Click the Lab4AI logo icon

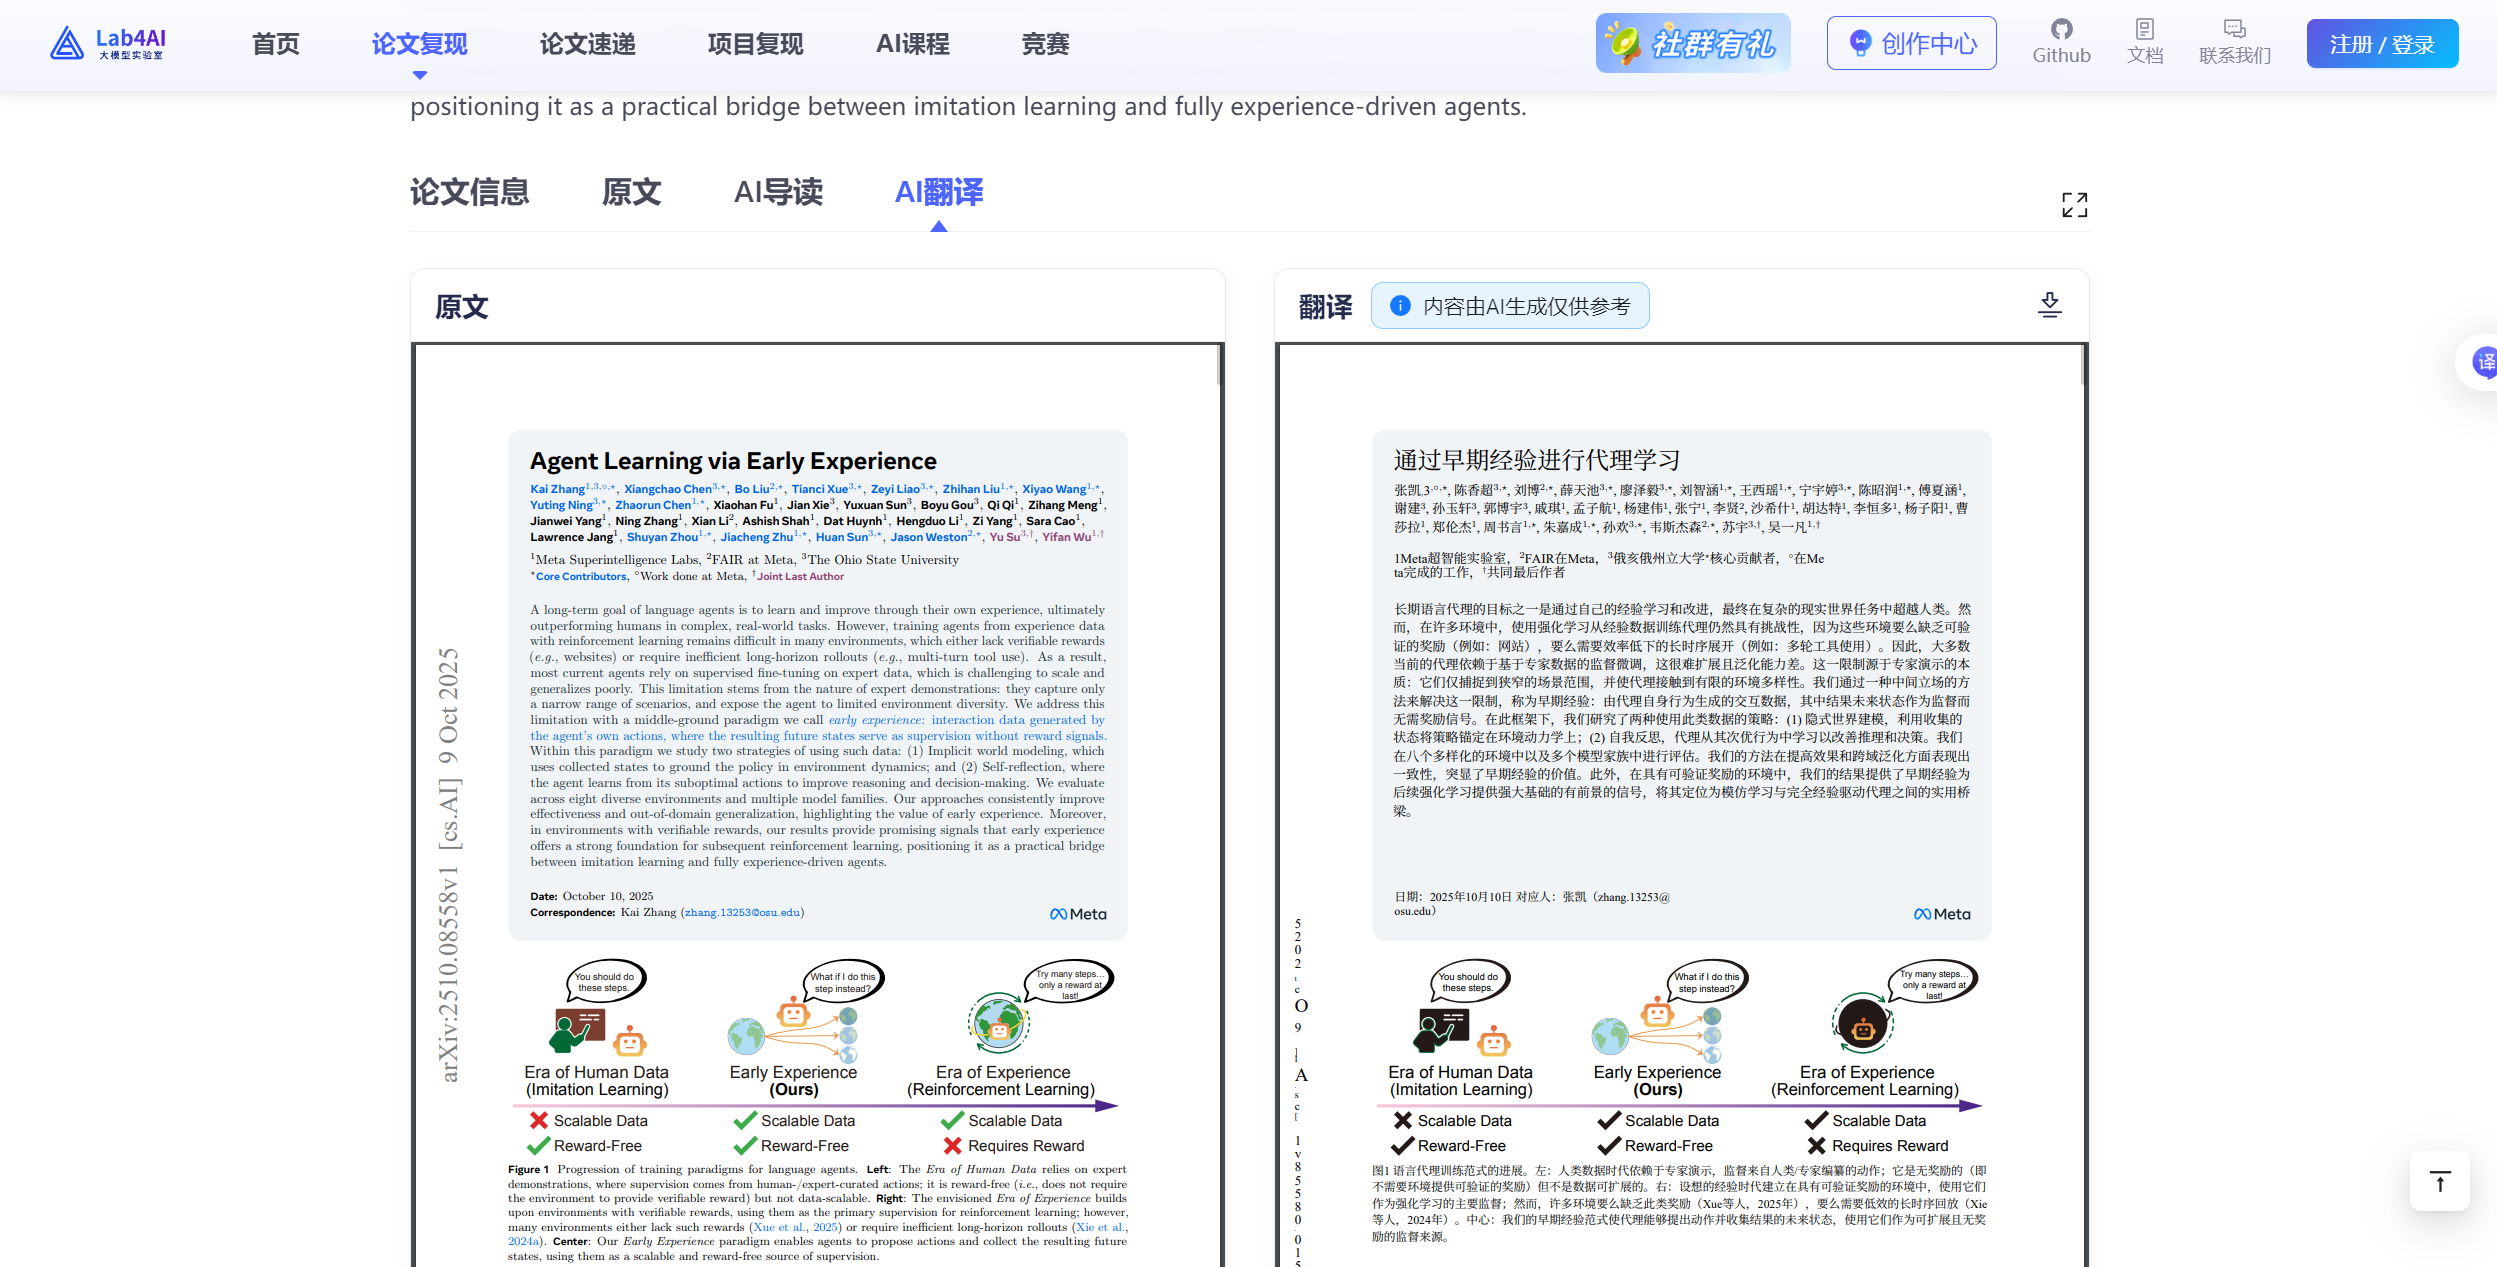click(66, 43)
